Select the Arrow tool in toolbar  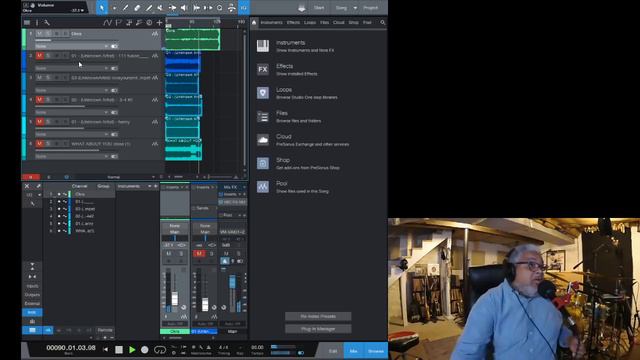[102, 7]
